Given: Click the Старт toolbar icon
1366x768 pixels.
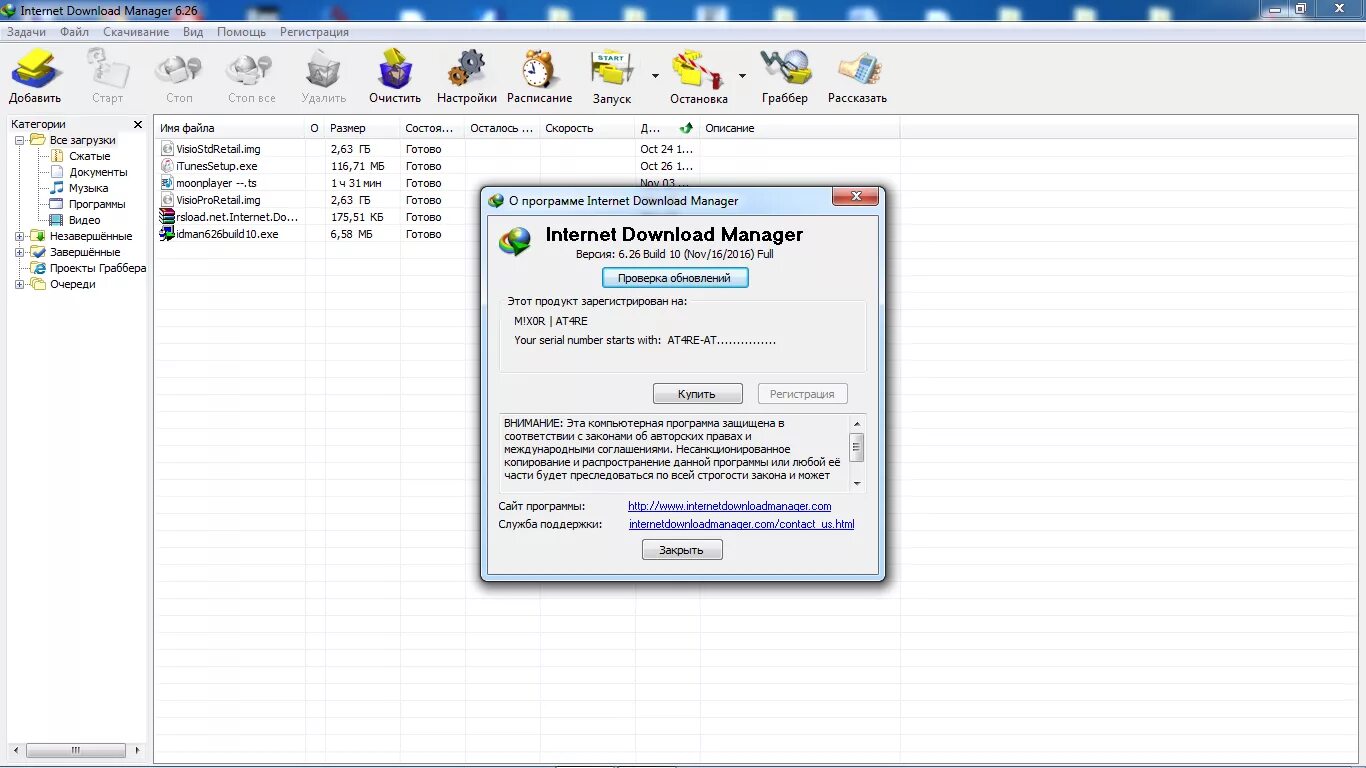Looking at the screenshot, I should click(108, 70).
